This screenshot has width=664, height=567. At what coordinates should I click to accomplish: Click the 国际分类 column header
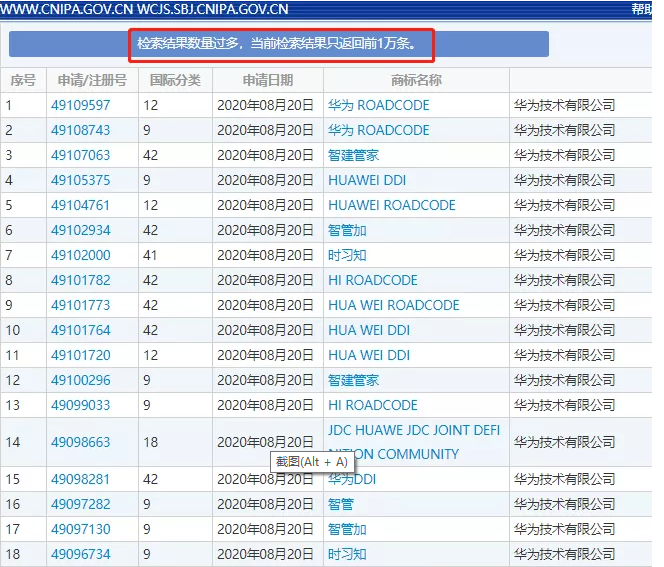click(175, 80)
